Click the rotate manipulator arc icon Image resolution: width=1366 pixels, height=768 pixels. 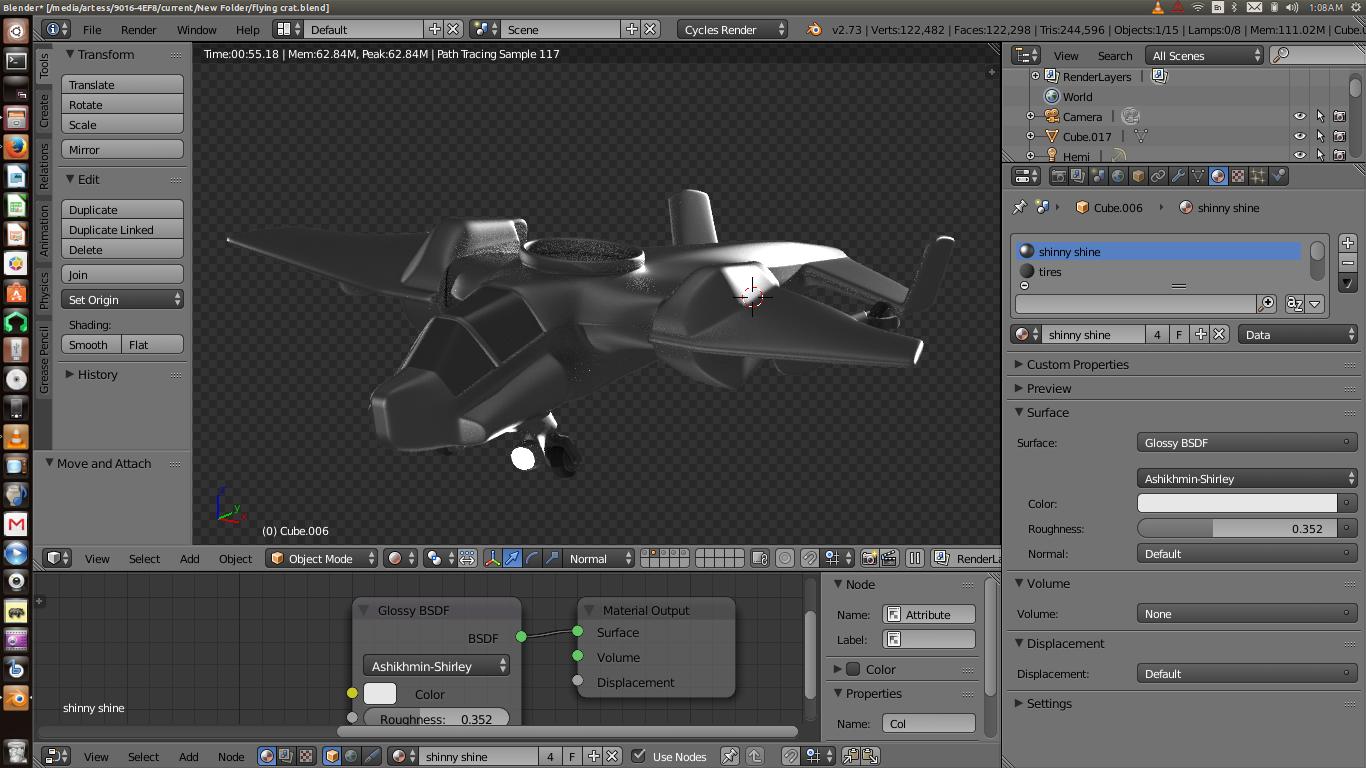click(x=532, y=558)
